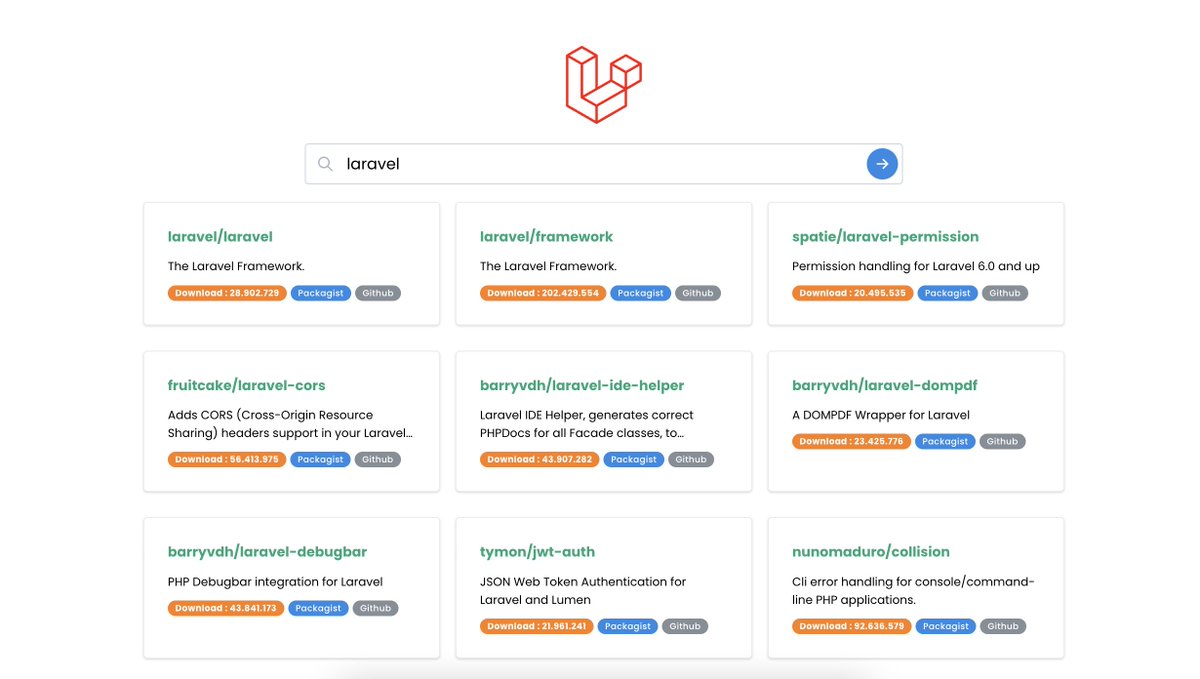
Task: Click Packagist badge on laravel-ide-helper card
Action: (633, 460)
